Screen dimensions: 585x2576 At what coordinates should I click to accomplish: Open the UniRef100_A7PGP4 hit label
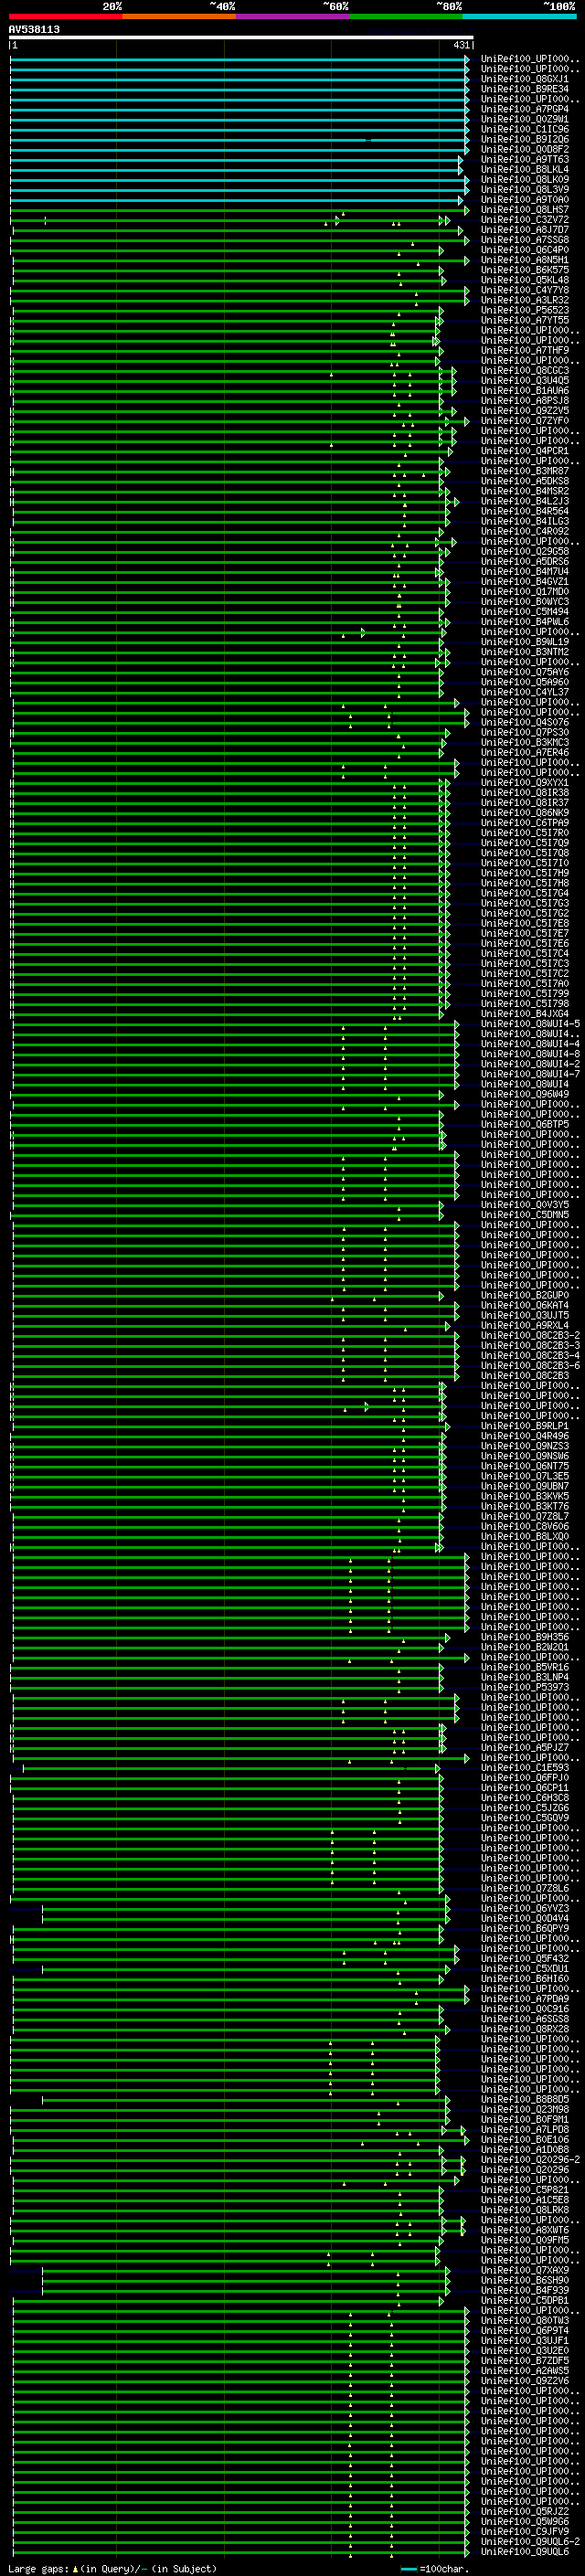click(525, 109)
